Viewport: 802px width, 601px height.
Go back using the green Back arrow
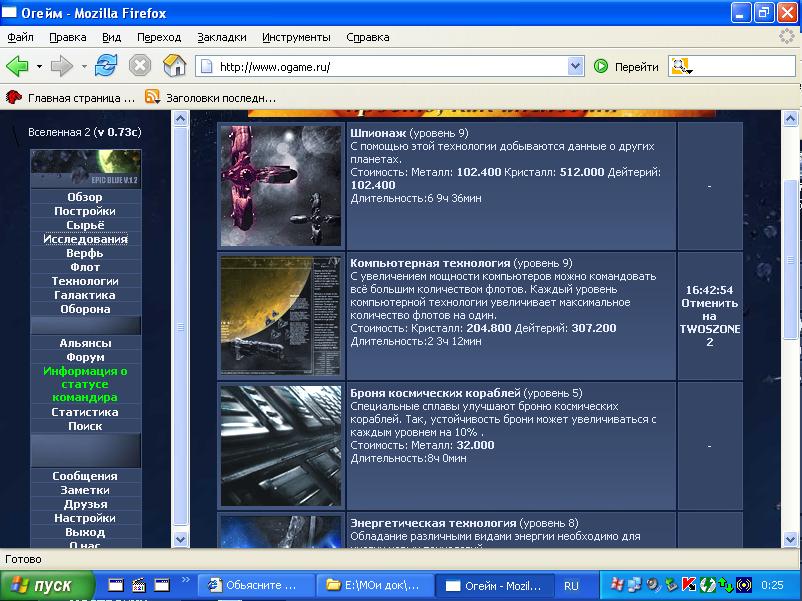[17, 66]
